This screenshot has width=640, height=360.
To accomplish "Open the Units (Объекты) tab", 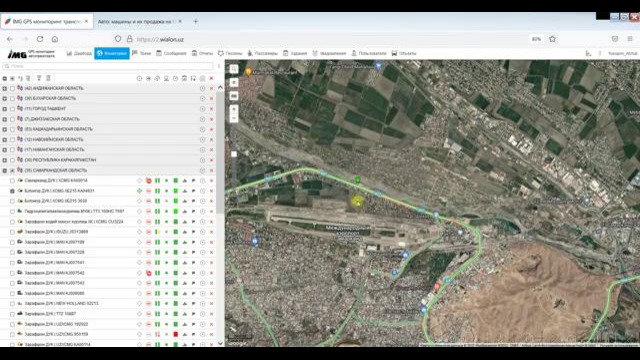I will click(404, 53).
